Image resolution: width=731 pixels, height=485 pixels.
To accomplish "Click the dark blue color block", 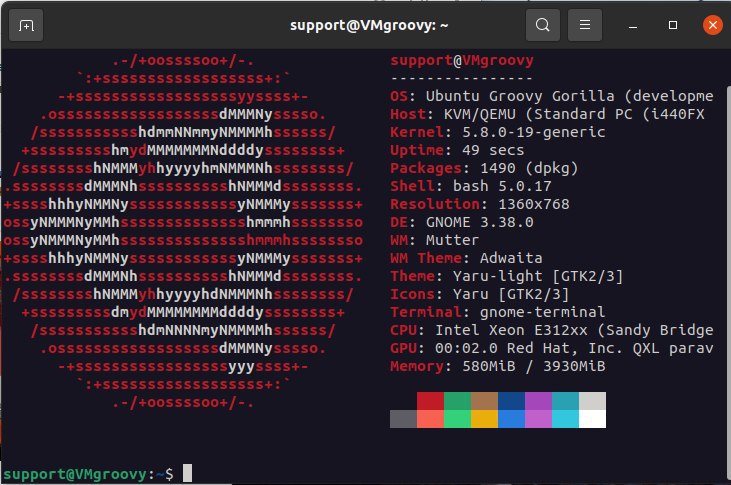I will (511, 401).
